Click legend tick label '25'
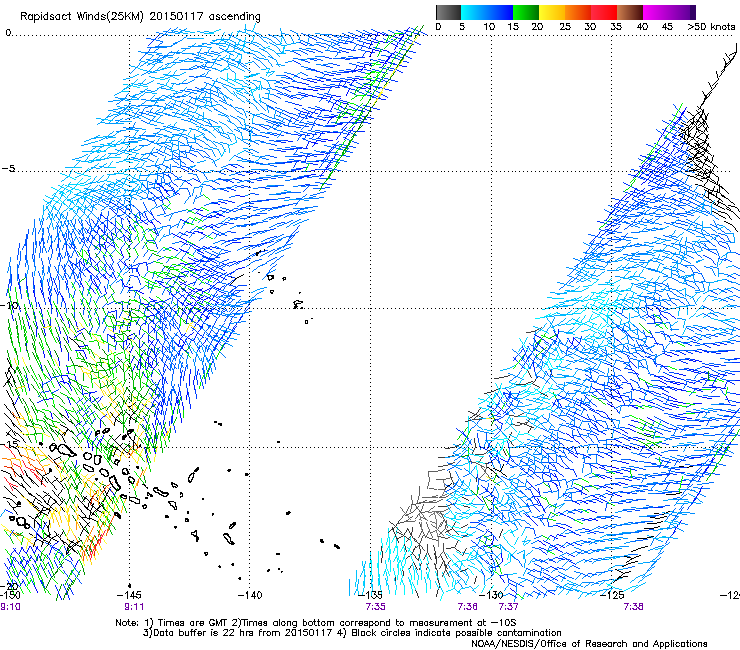The width and height of the screenshot is (740, 650). pos(564,27)
